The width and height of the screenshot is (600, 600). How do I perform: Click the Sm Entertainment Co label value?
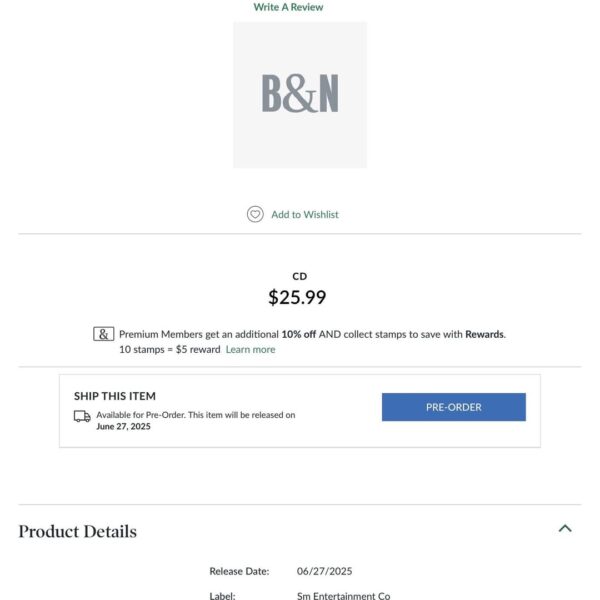click(344, 596)
